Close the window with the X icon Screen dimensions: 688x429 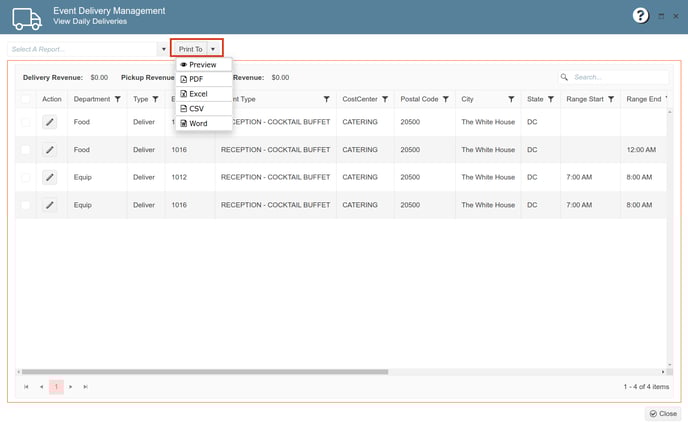point(676,16)
